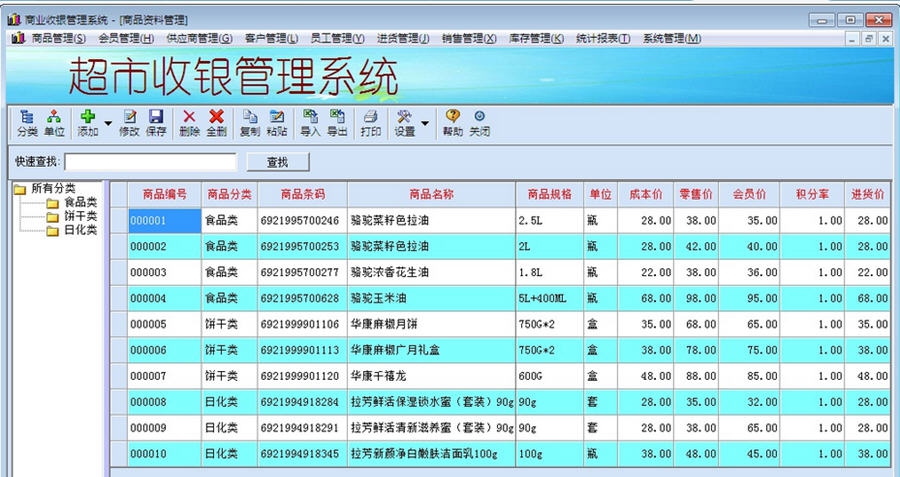Click the 导出 export icon
The width and height of the screenshot is (900, 477).
(337, 123)
